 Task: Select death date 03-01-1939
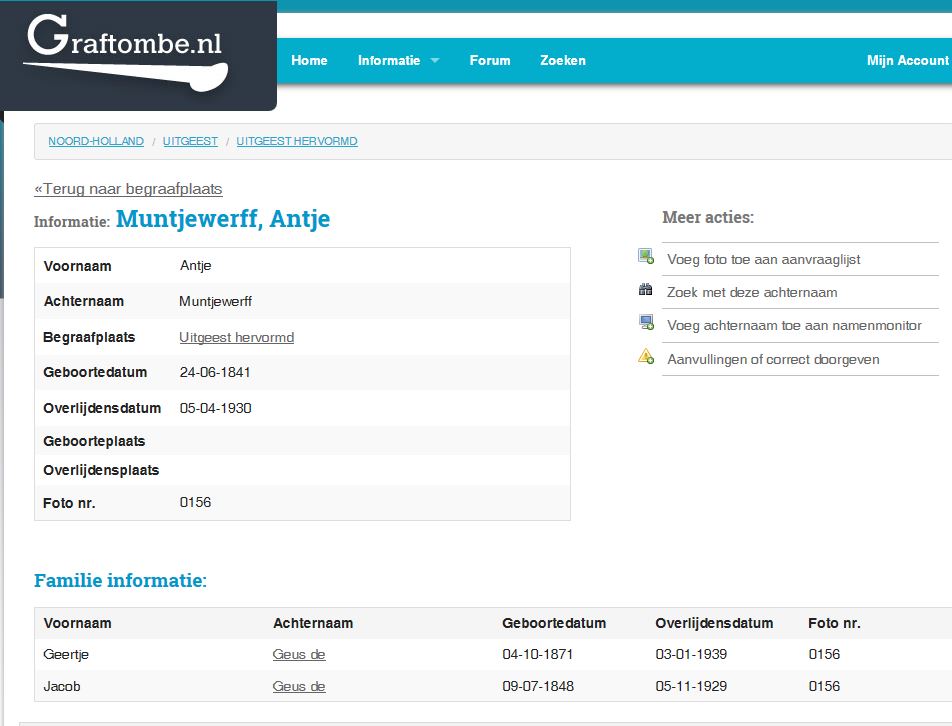coord(691,654)
